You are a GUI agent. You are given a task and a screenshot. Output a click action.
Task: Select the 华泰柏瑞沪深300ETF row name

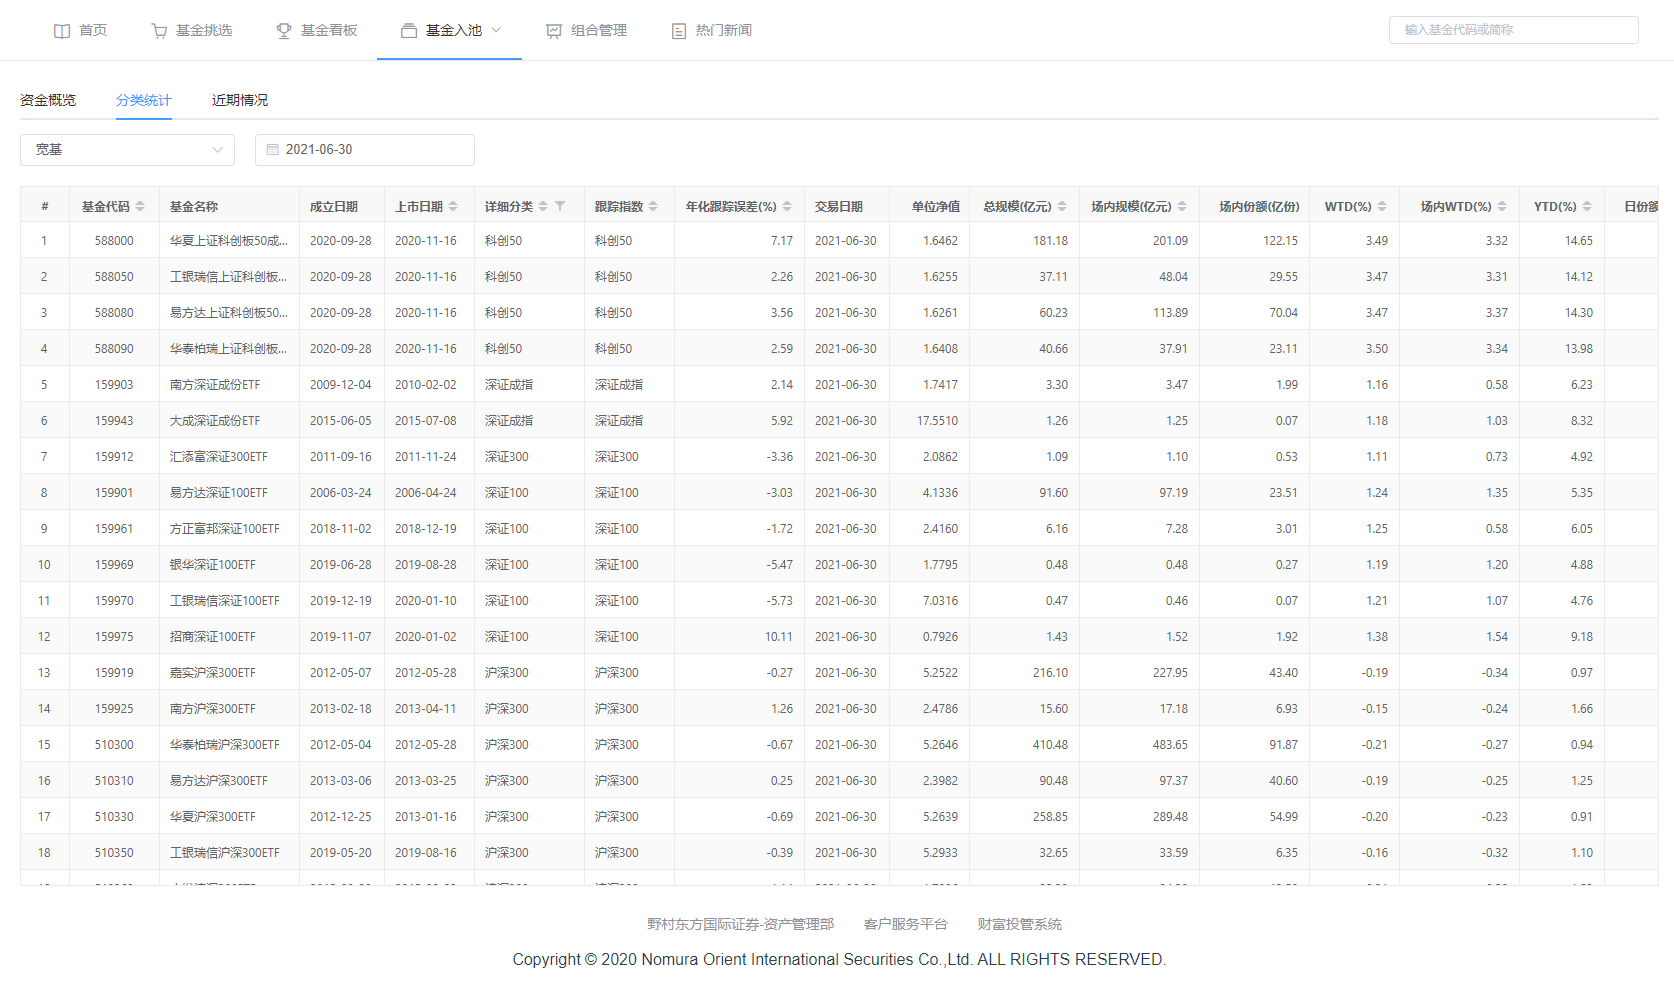coord(225,745)
